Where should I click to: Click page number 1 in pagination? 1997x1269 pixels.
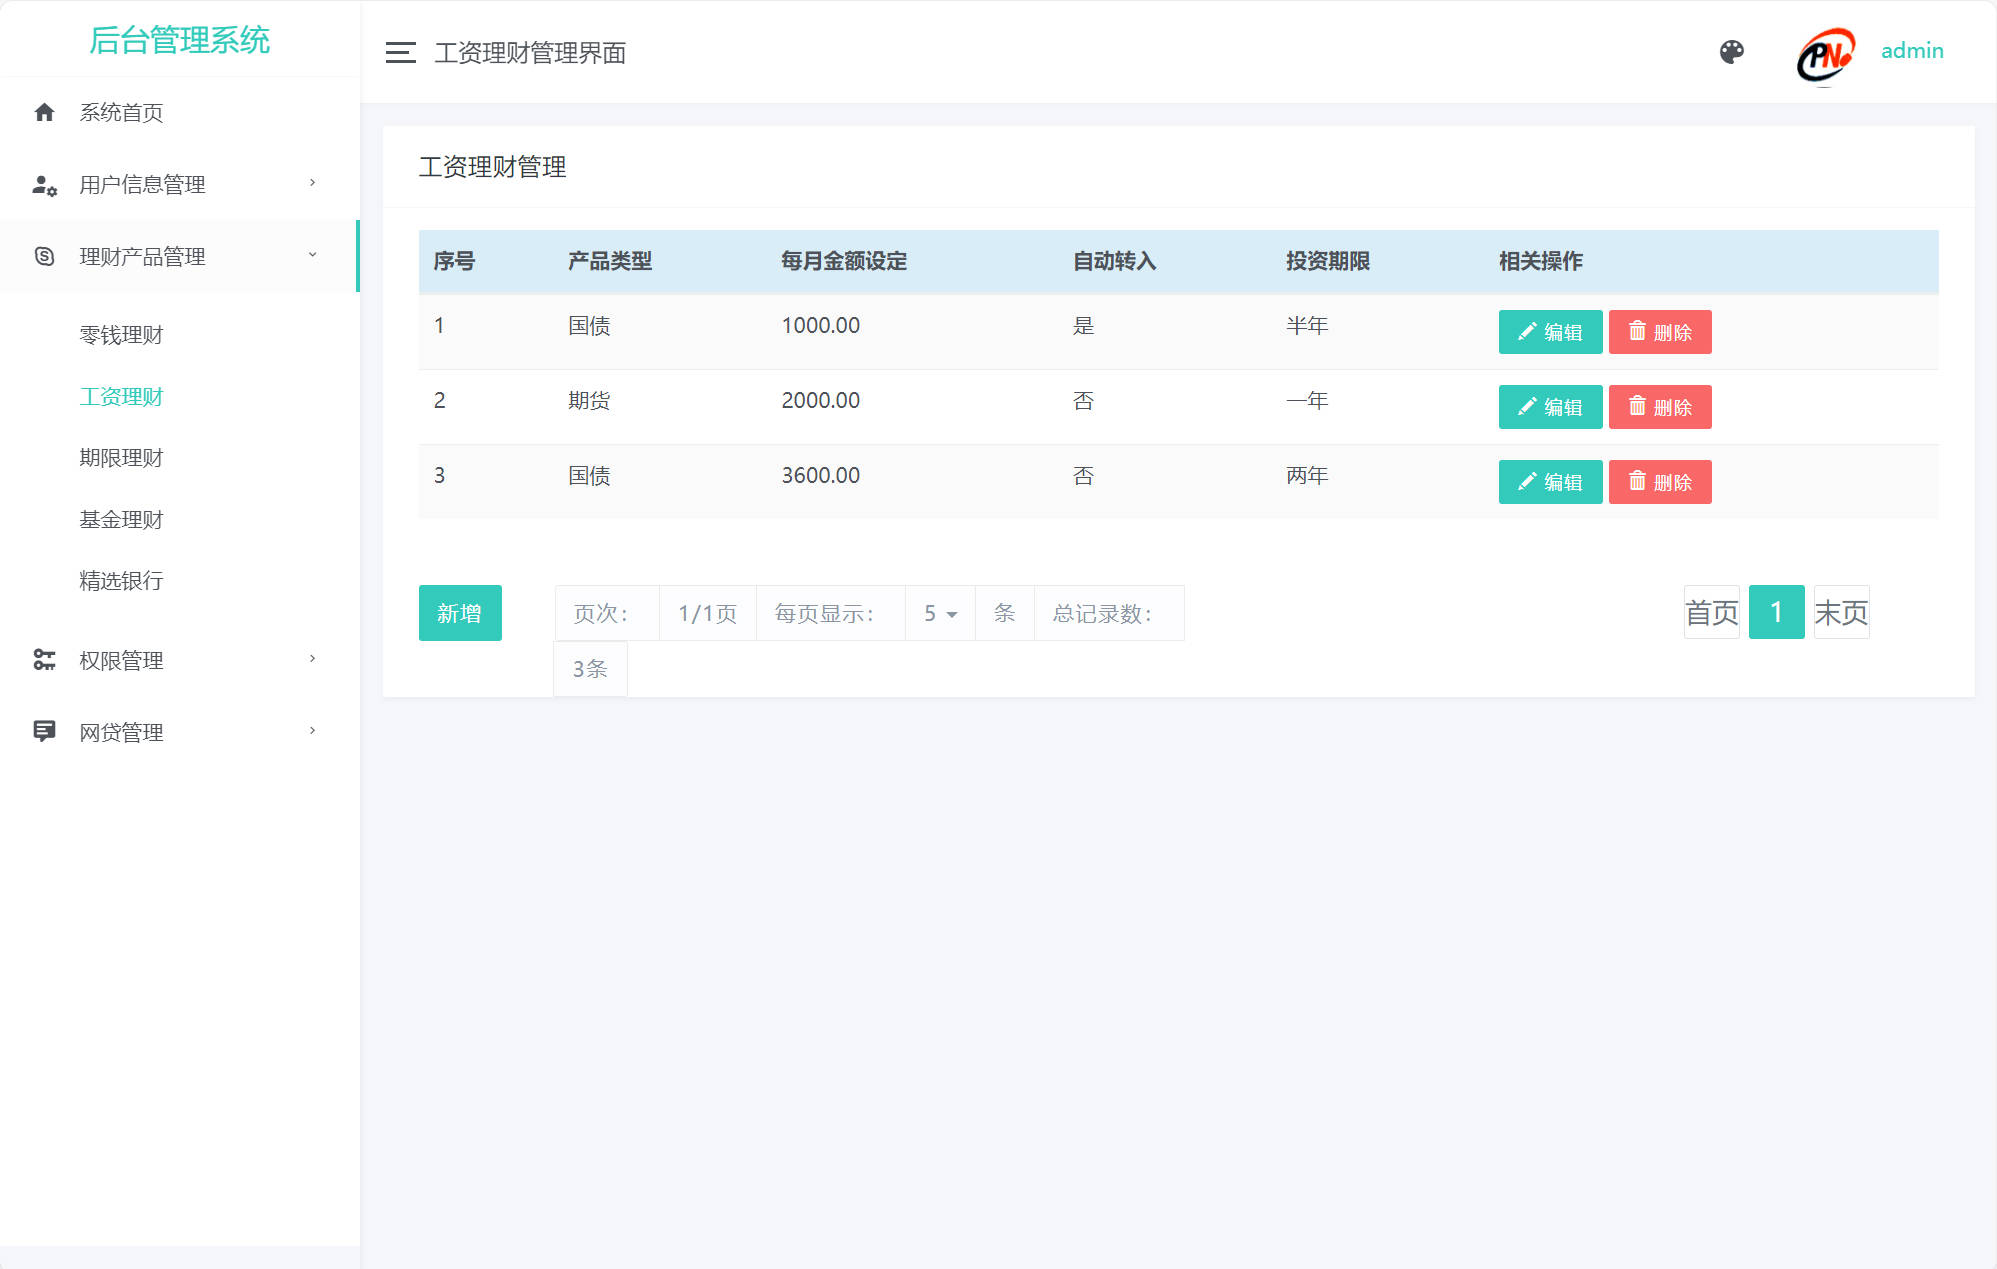coord(1776,611)
